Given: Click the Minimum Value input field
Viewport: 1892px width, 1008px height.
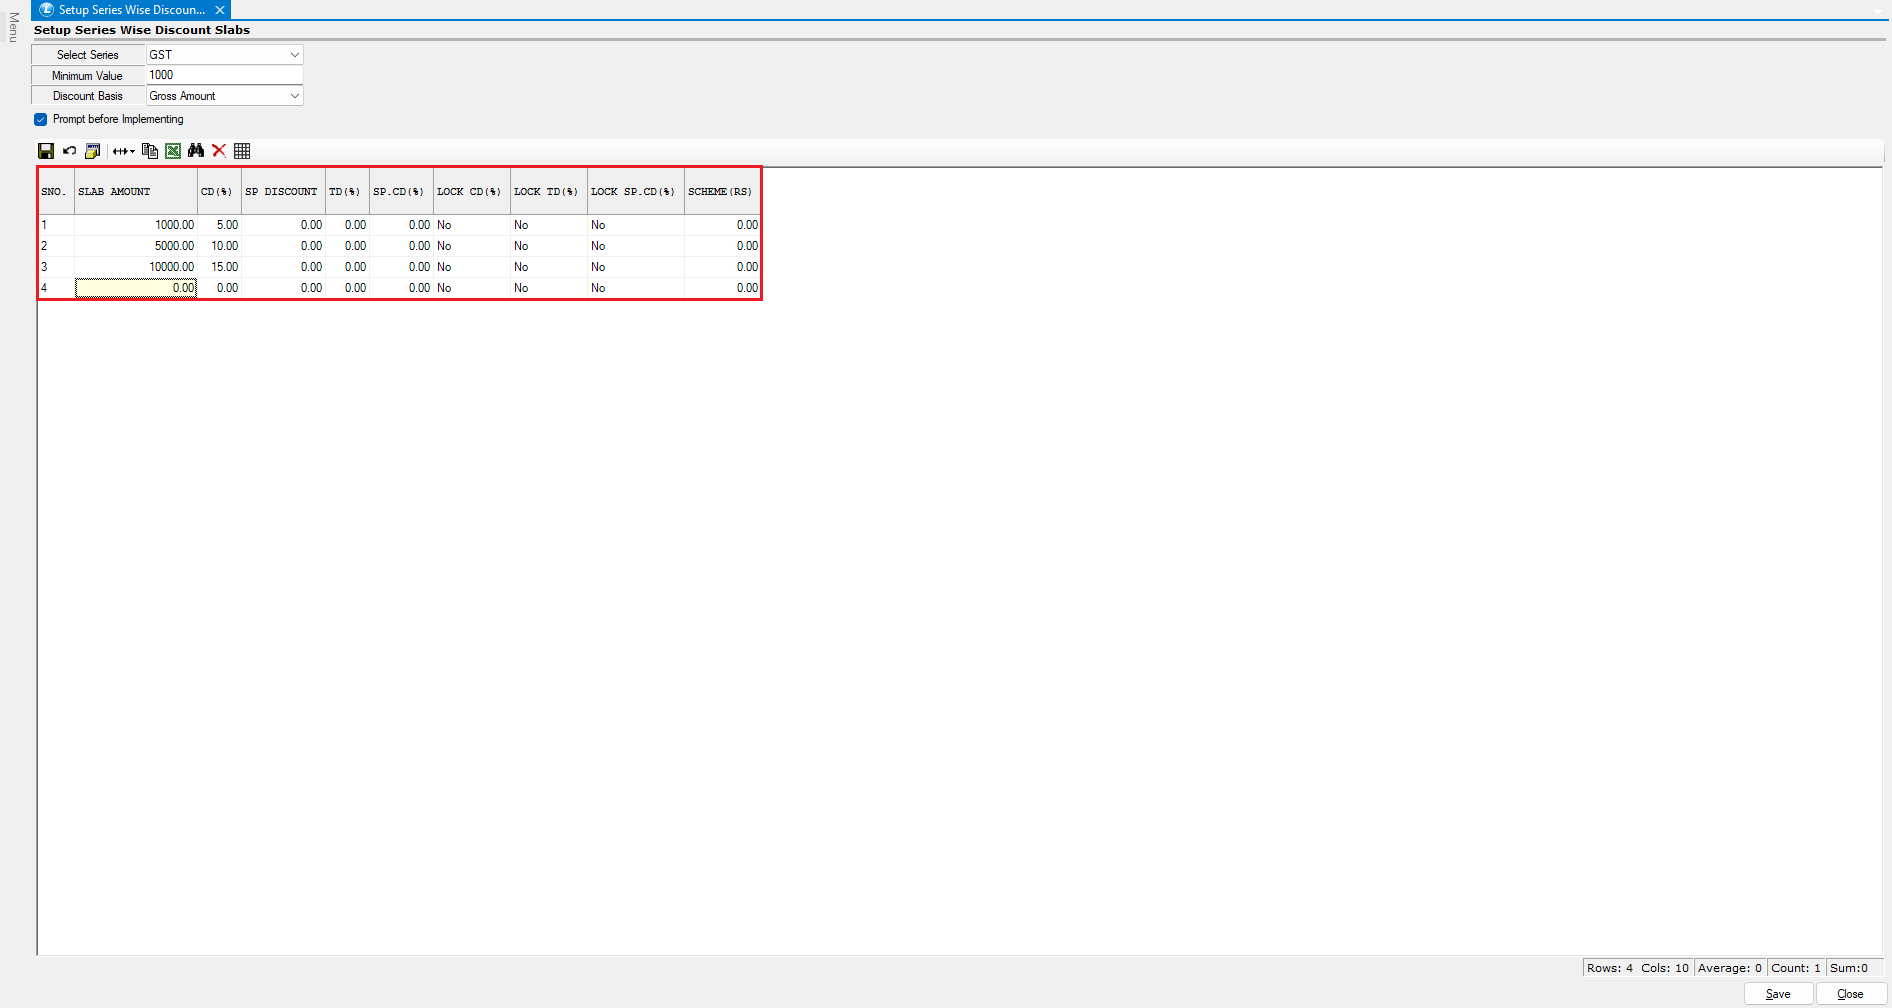Looking at the screenshot, I should pyautogui.click(x=224, y=76).
